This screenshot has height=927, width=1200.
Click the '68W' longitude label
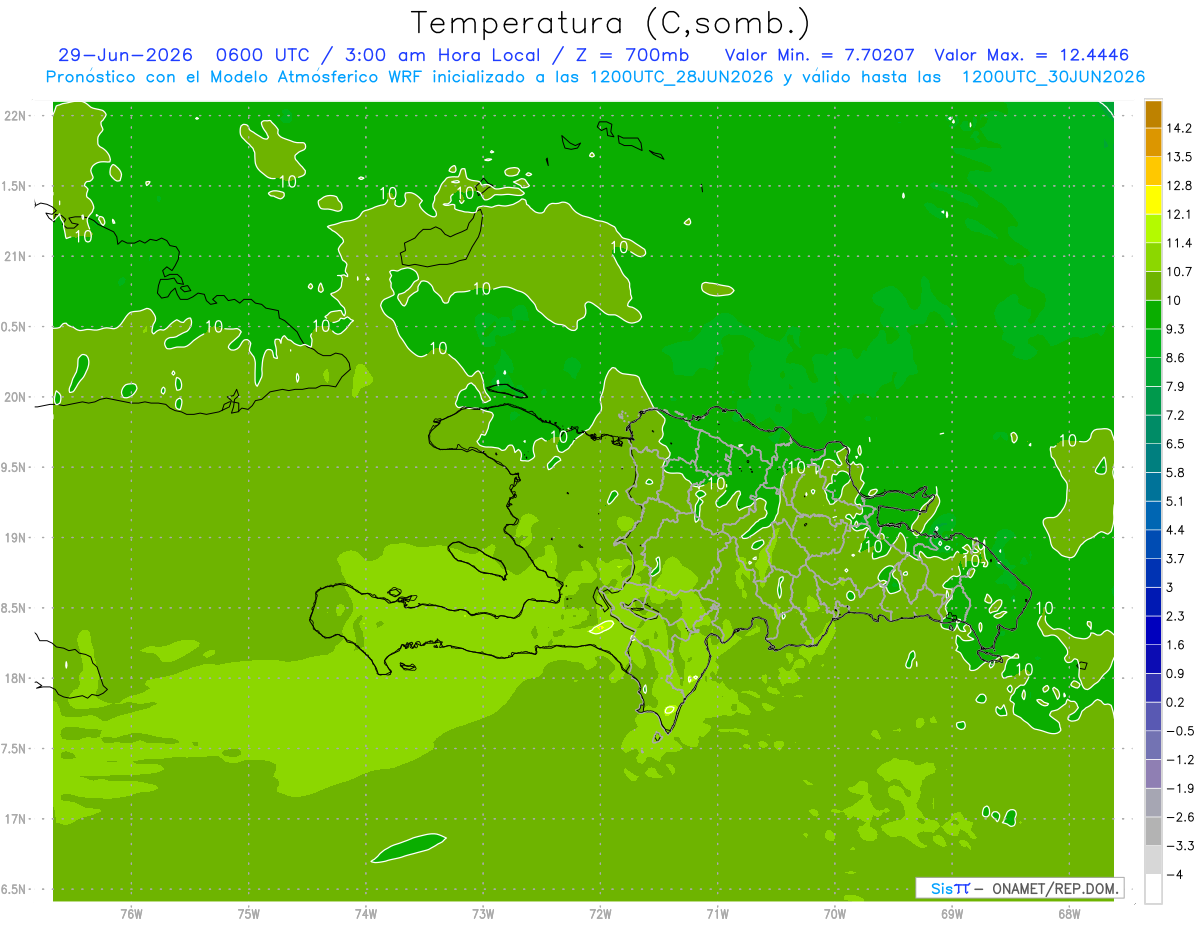pos(1069,914)
